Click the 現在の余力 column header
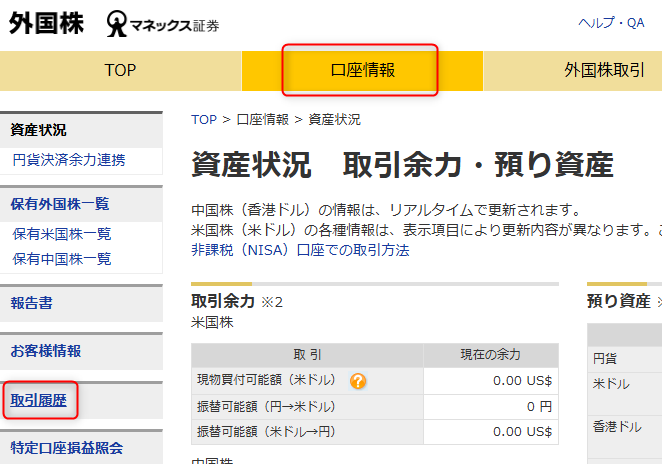Image resolution: width=662 pixels, height=464 pixels. coord(491,355)
